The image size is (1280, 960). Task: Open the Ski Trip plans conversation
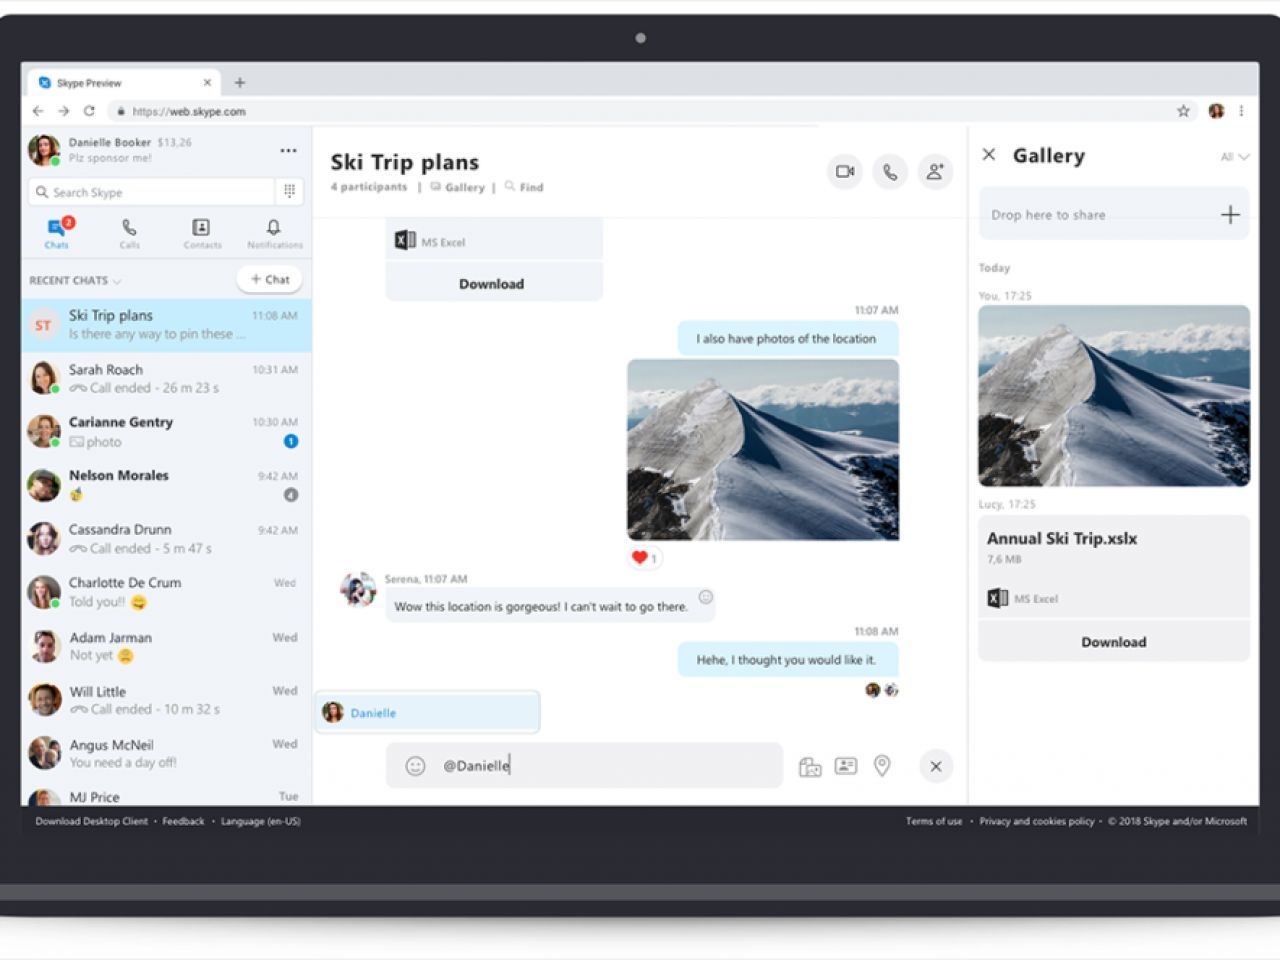point(166,325)
